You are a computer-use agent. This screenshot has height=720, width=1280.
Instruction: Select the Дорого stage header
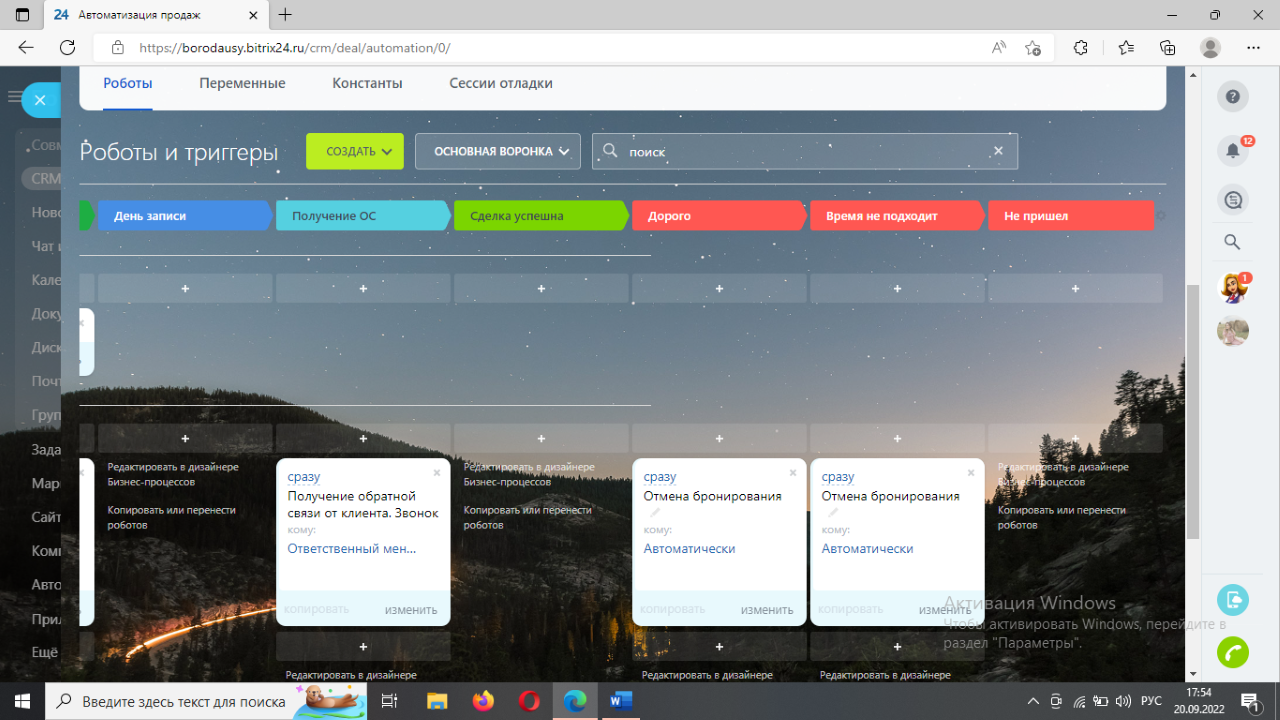pyautogui.click(x=719, y=216)
